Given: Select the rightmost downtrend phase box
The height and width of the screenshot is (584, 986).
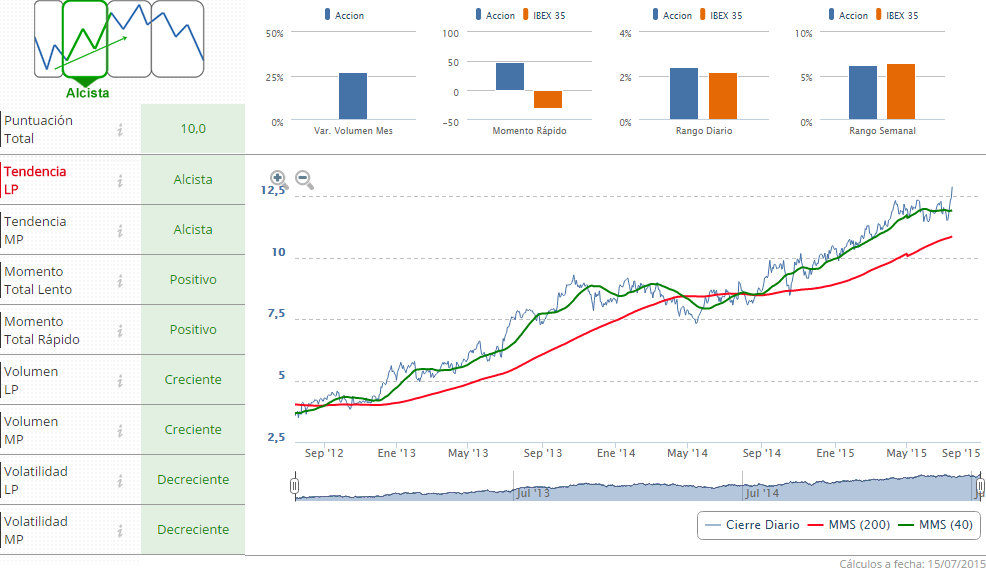Looking at the screenshot, I should click(x=177, y=39).
